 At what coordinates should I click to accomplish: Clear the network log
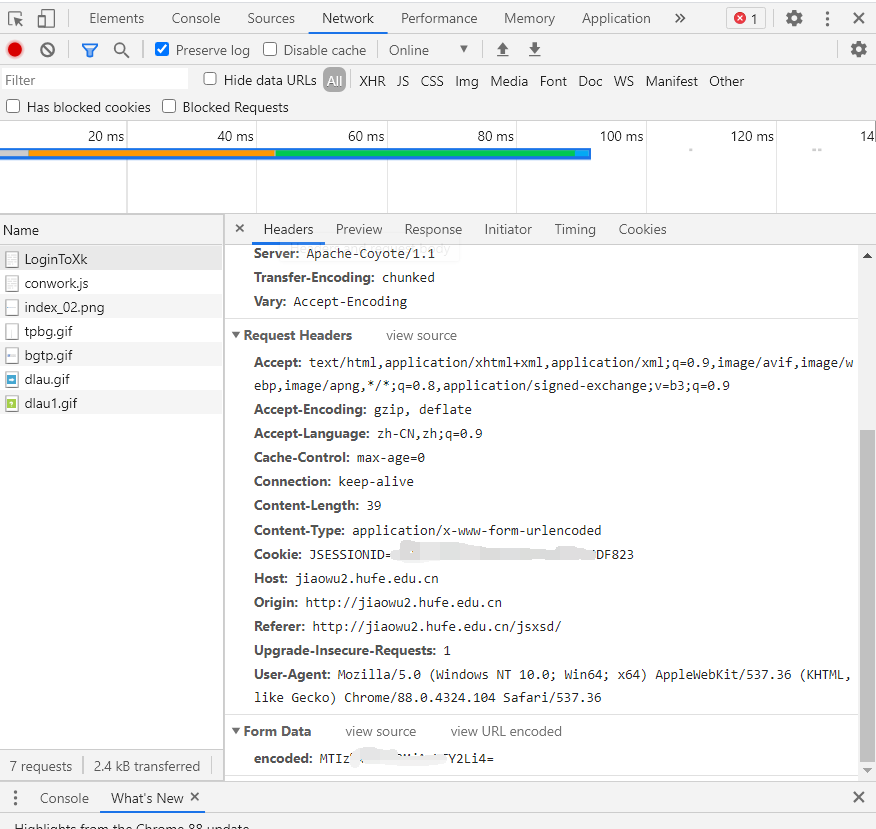(47, 50)
